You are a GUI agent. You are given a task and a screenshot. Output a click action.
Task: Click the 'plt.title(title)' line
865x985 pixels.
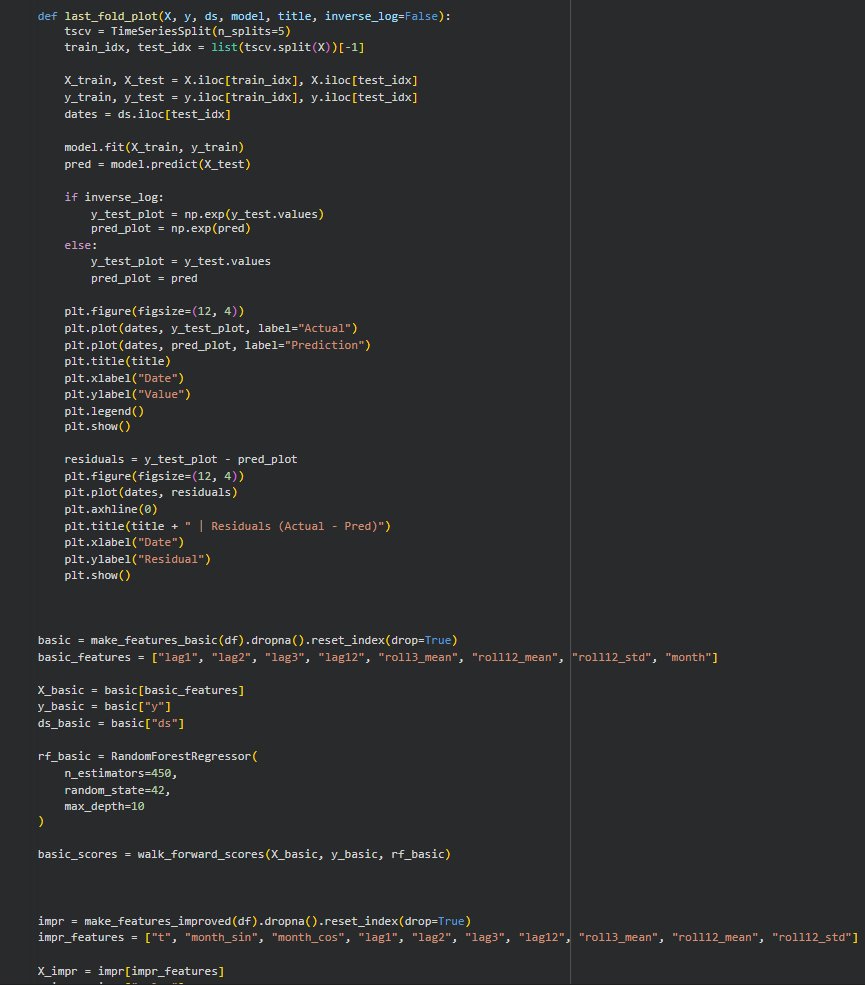point(117,361)
